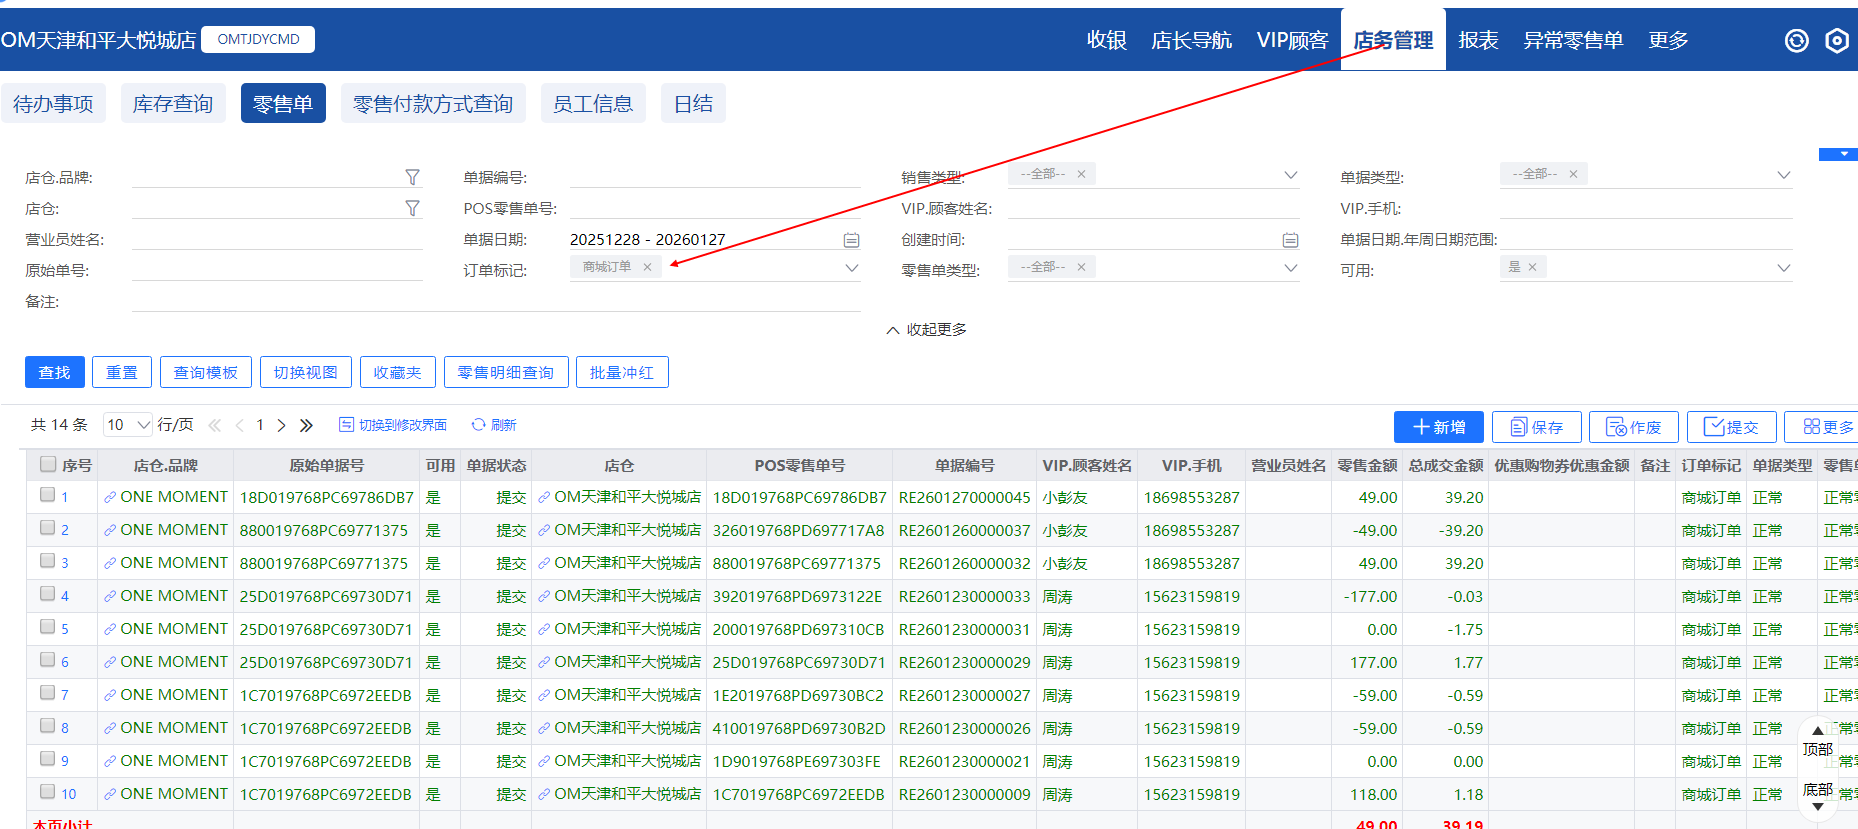Tick the checkbox for row 1

[47, 495]
